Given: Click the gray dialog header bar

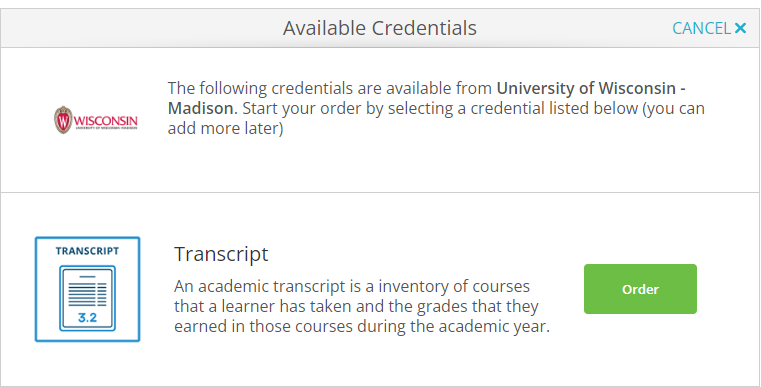Looking at the screenshot, I should click(x=380, y=28).
